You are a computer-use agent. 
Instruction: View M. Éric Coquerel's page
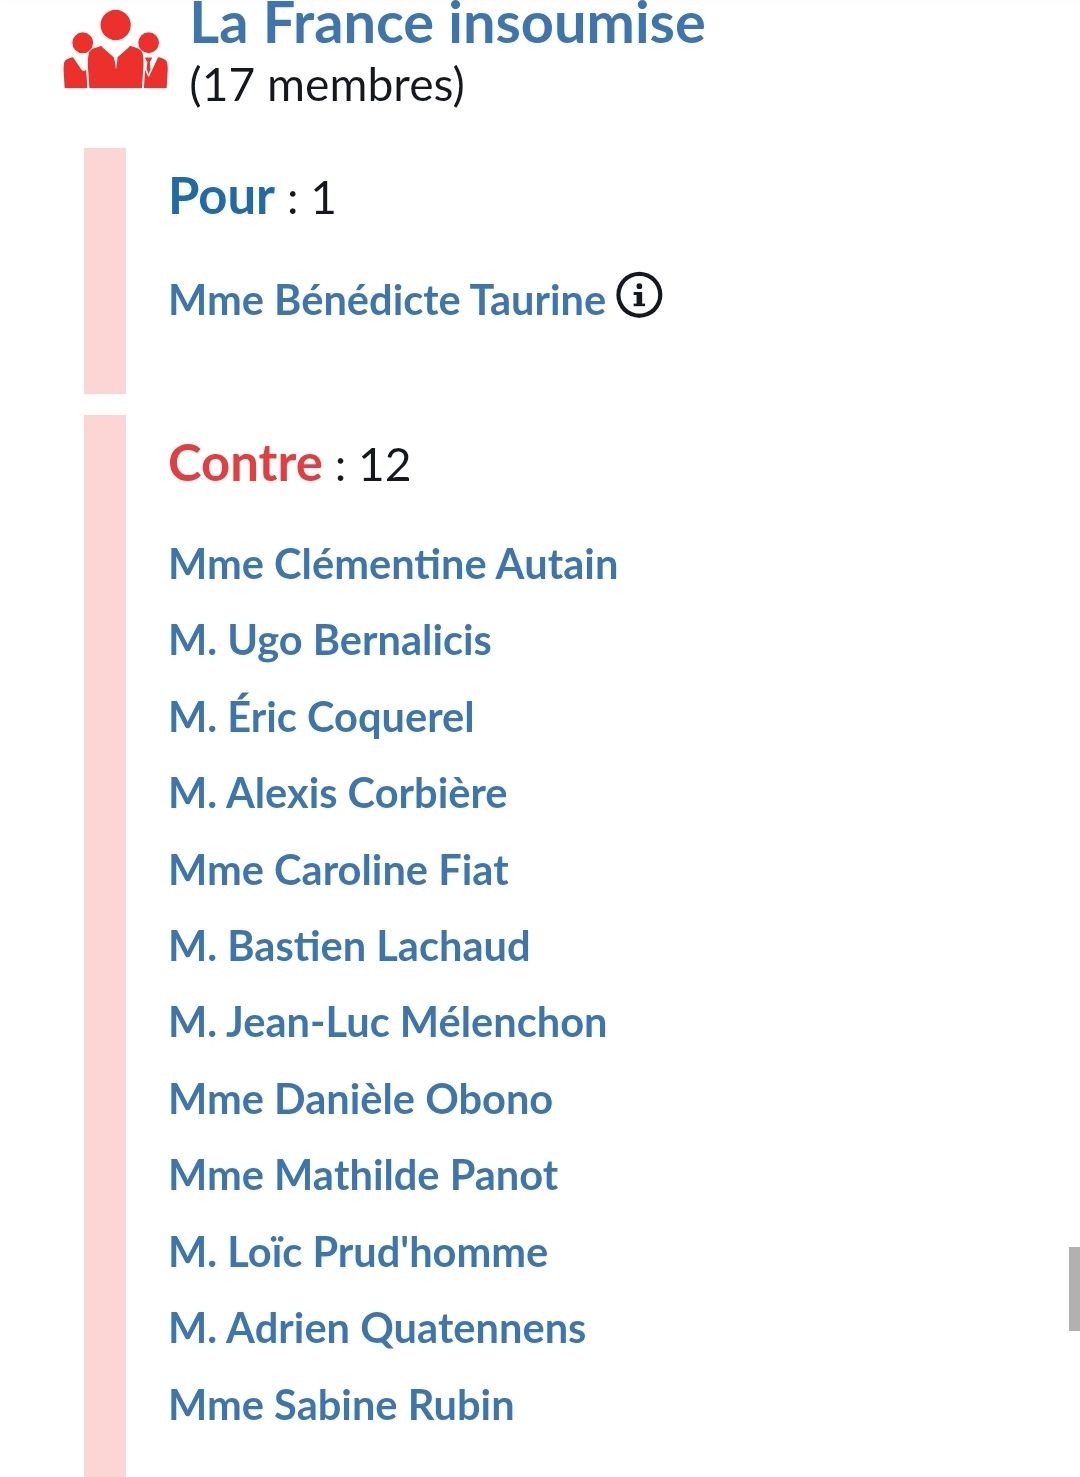pos(321,717)
